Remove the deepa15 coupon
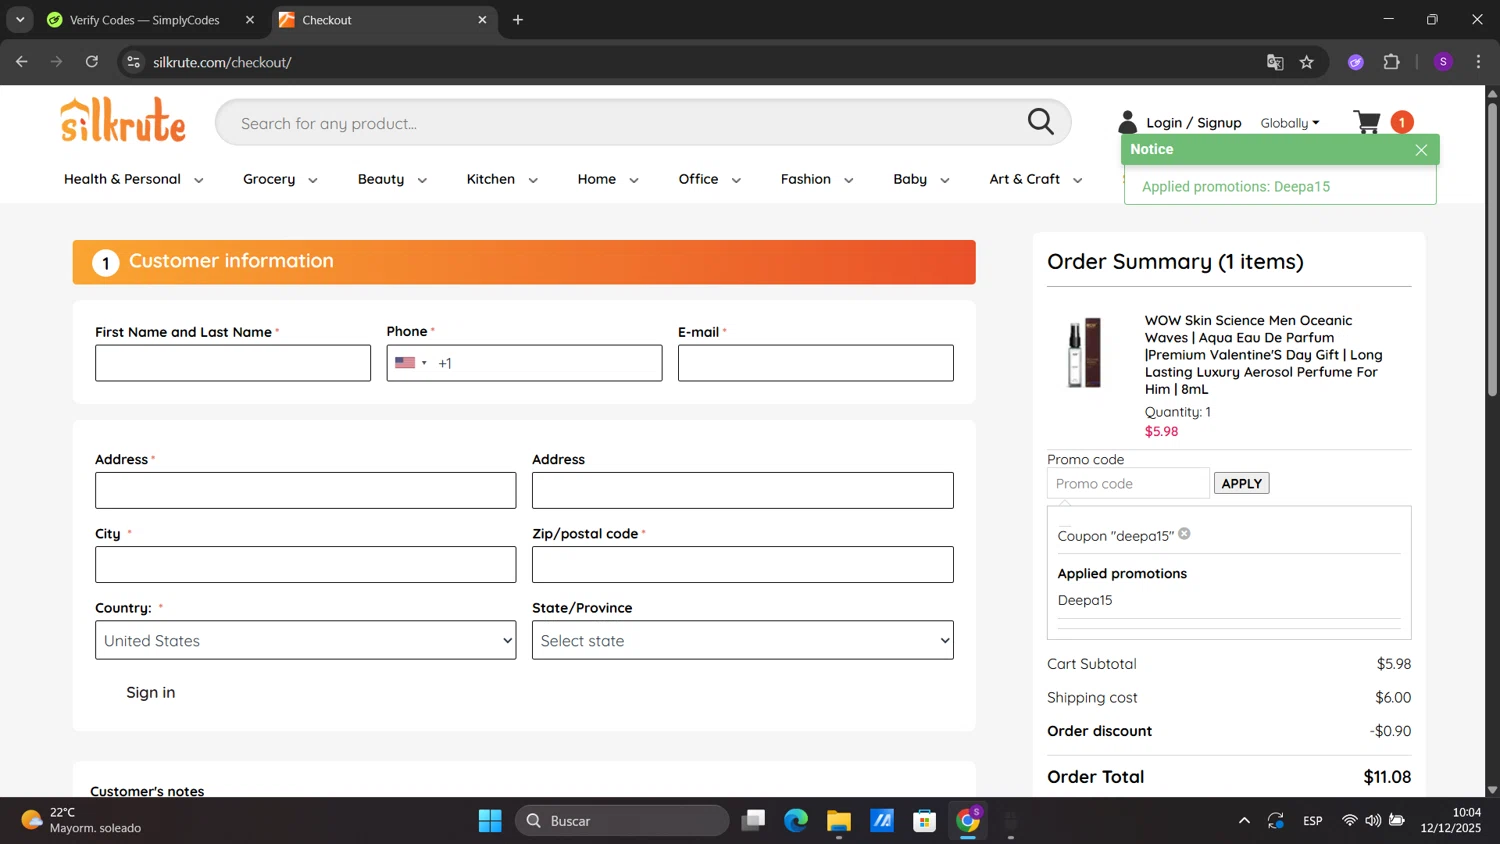Image resolution: width=1500 pixels, height=844 pixels. point(1184,534)
